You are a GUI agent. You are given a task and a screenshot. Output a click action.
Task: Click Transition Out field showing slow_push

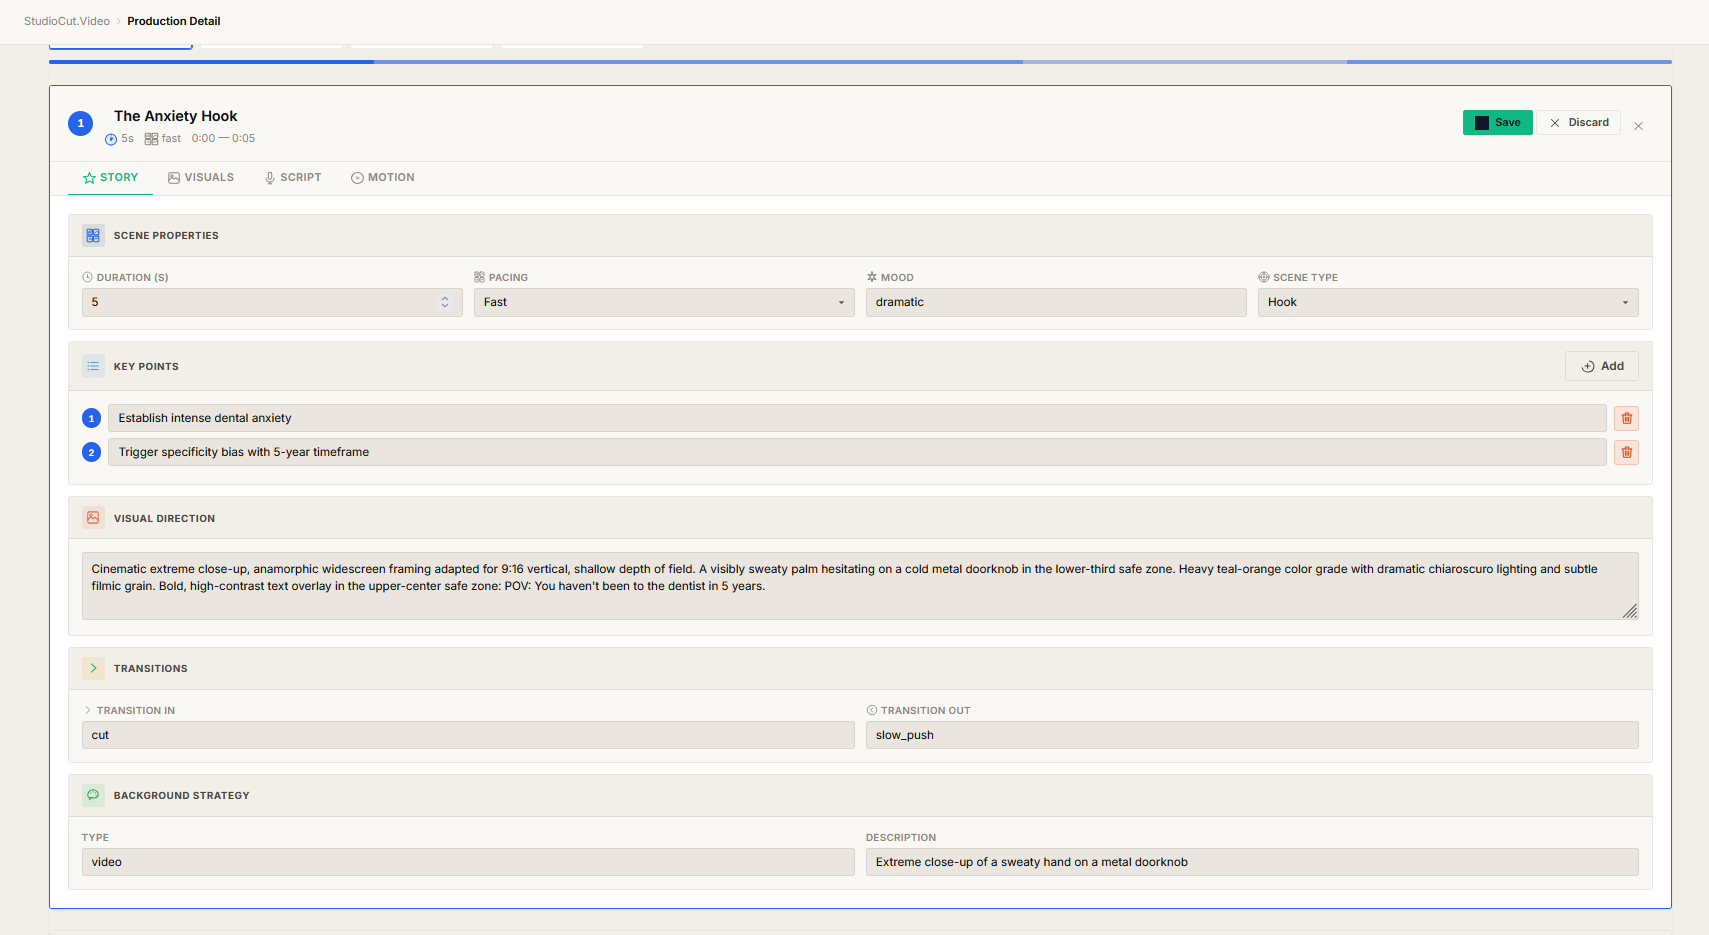point(1252,735)
